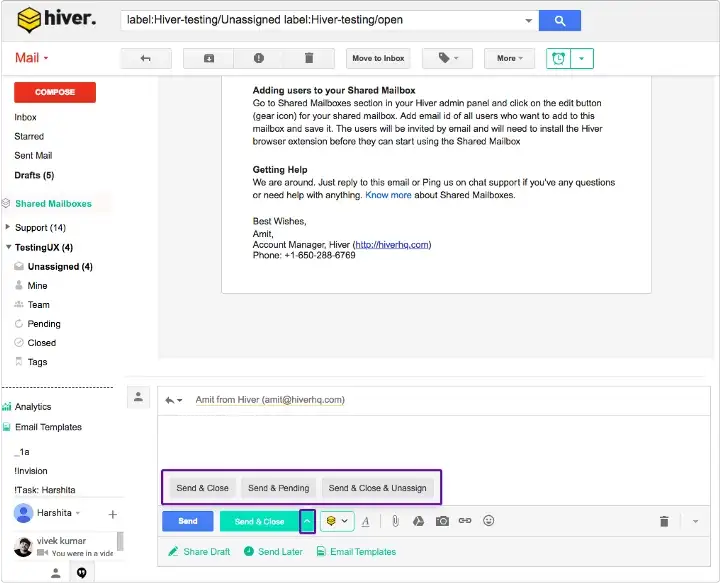Open the Inbox folder
Image resolution: width=720 pixels, height=583 pixels.
click(x=25, y=117)
